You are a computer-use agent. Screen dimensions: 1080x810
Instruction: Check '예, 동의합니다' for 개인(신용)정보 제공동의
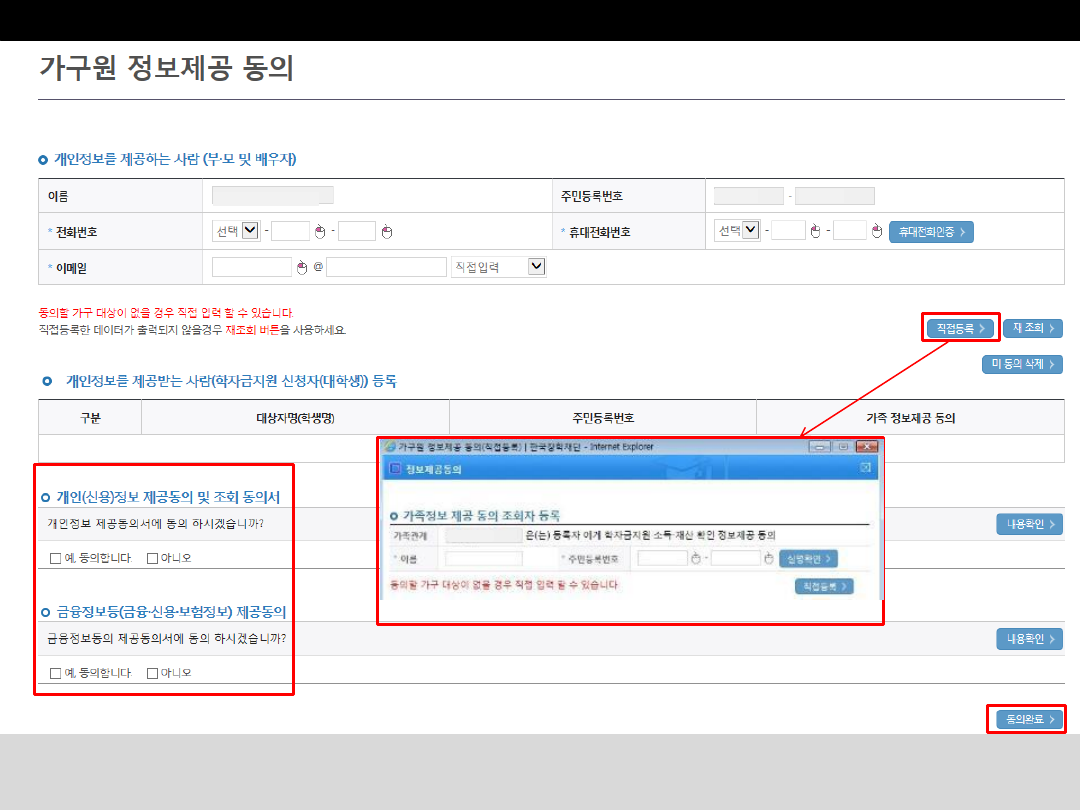(x=56, y=558)
